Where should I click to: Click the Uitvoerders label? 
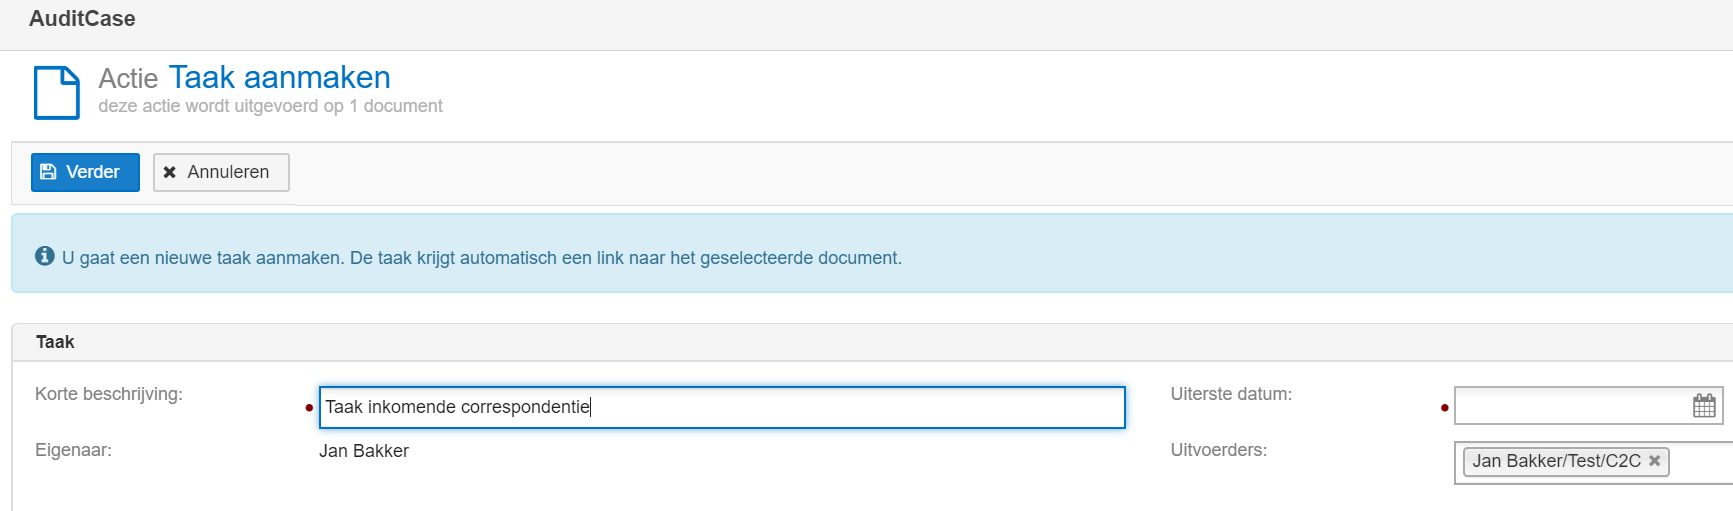click(1219, 450)
